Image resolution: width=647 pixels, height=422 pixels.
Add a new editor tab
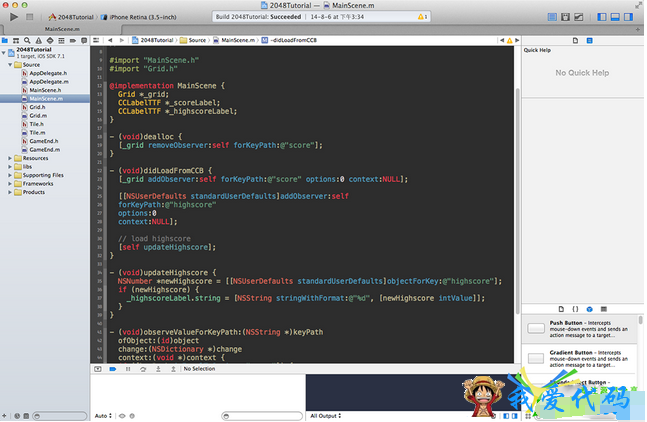(x=638, y=29)
